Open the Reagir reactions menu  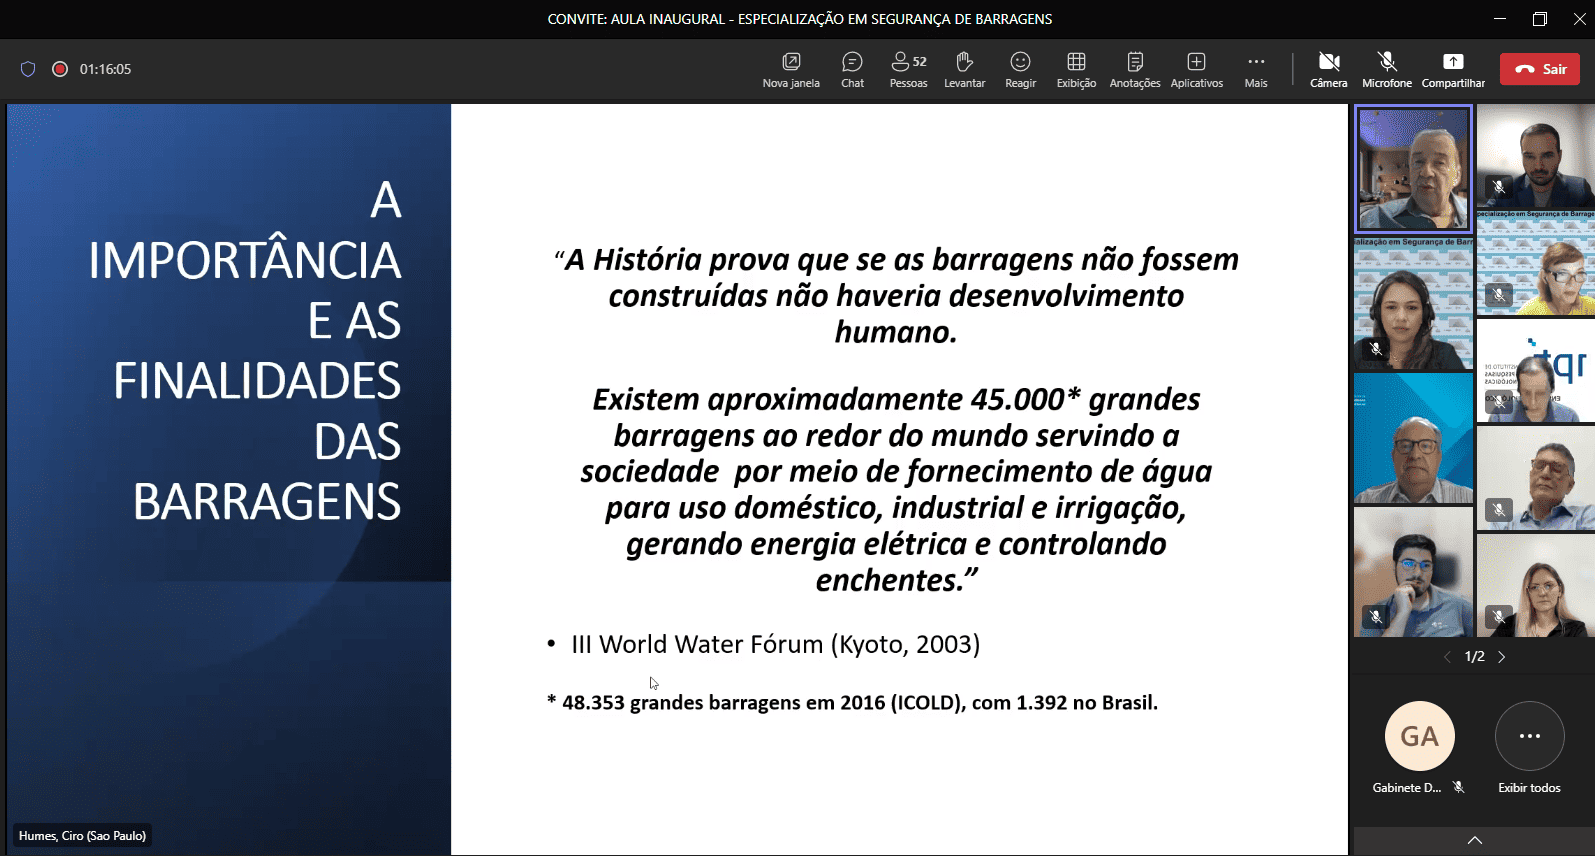pos(1020,69)
